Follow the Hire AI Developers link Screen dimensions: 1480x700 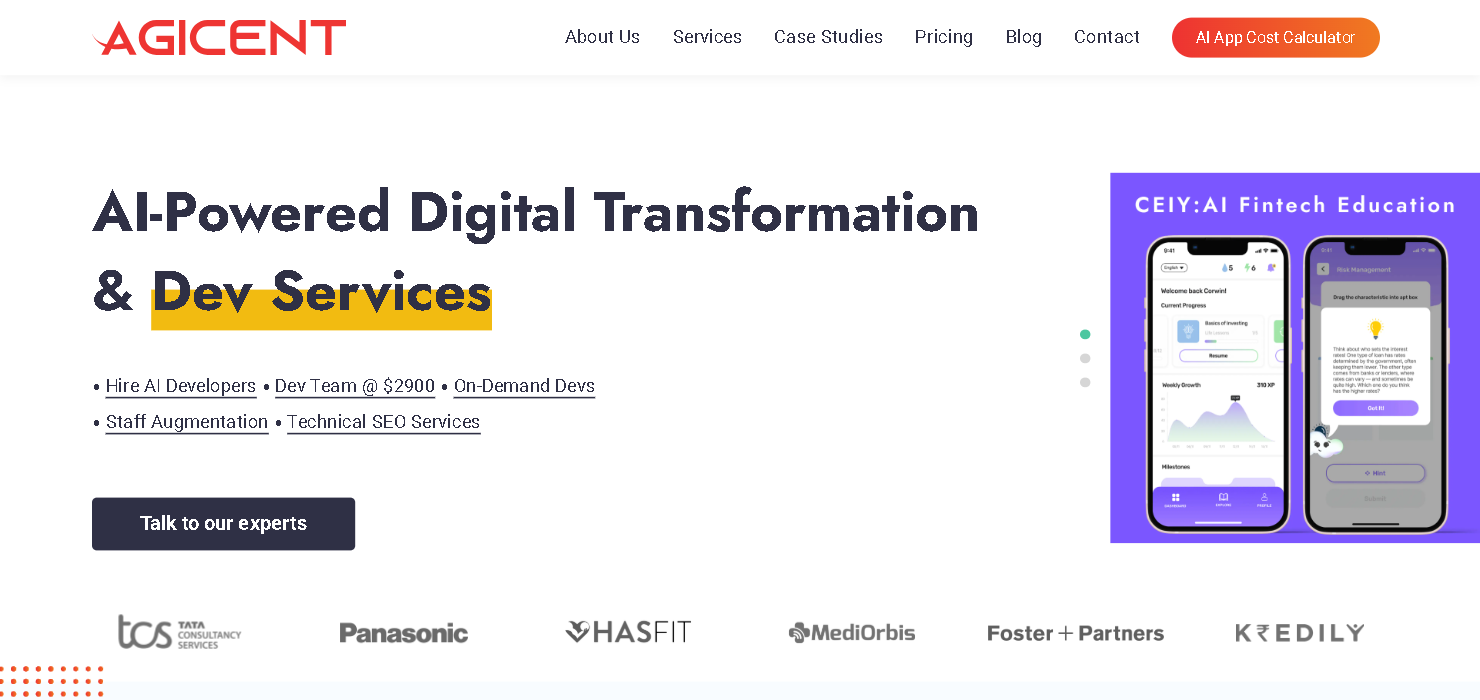point(181,386)
